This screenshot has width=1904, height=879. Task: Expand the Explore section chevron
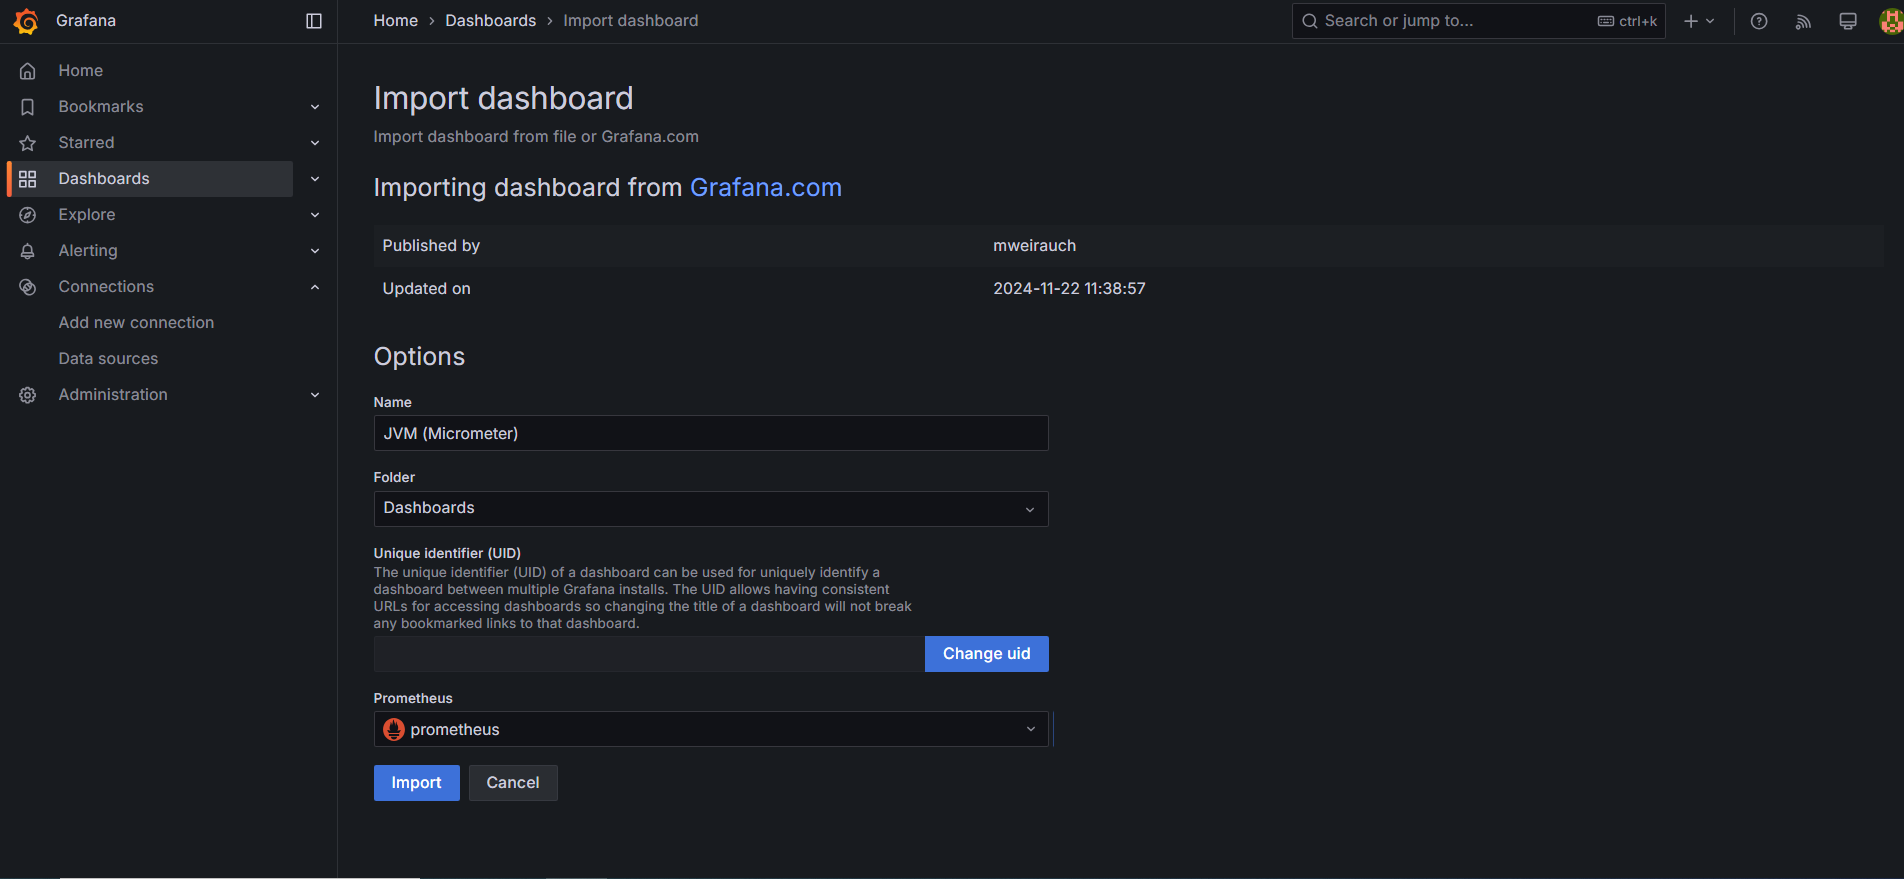tap(315, 215)
